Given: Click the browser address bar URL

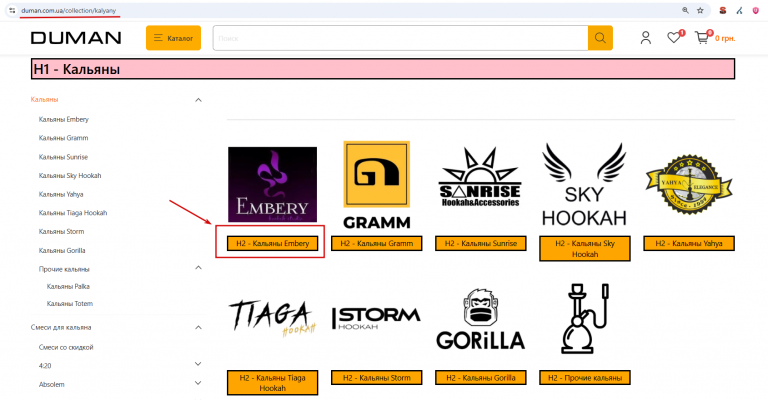Looking at the screenshot, I should click(69, 10).
